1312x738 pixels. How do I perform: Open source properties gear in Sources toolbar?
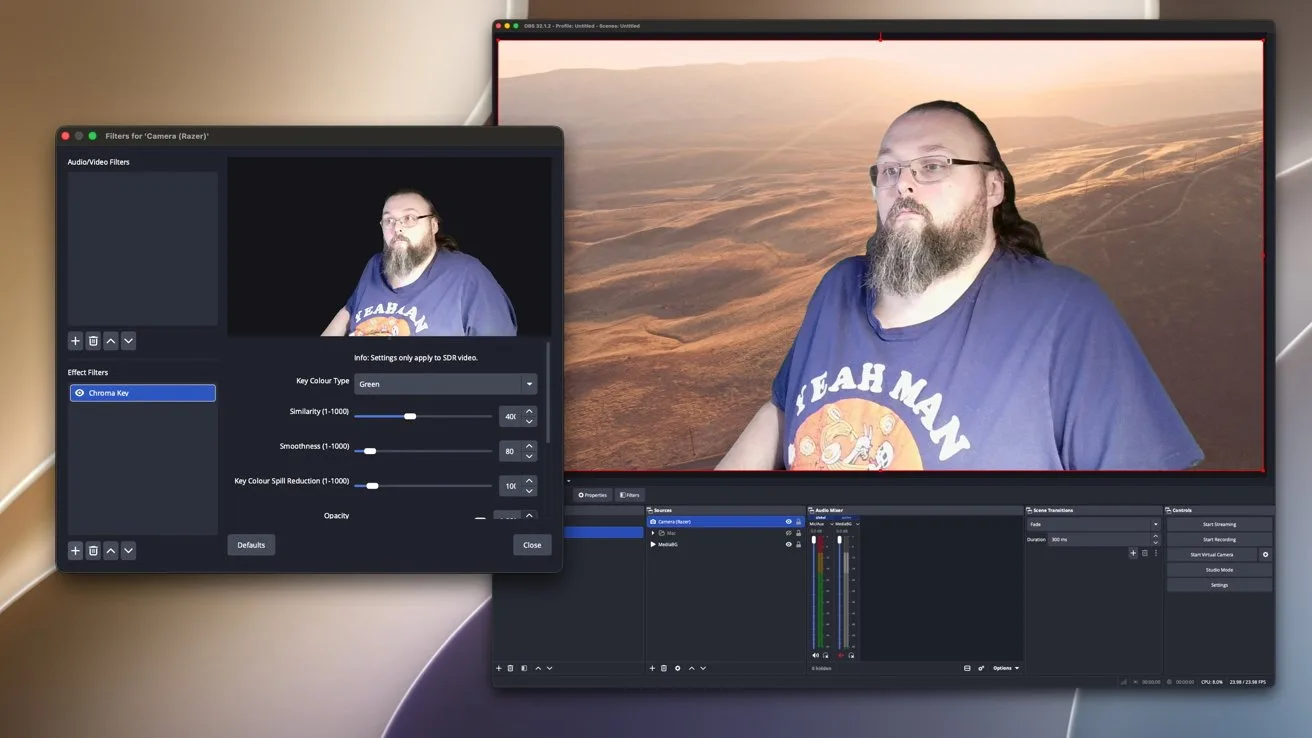tap(677, 668)
